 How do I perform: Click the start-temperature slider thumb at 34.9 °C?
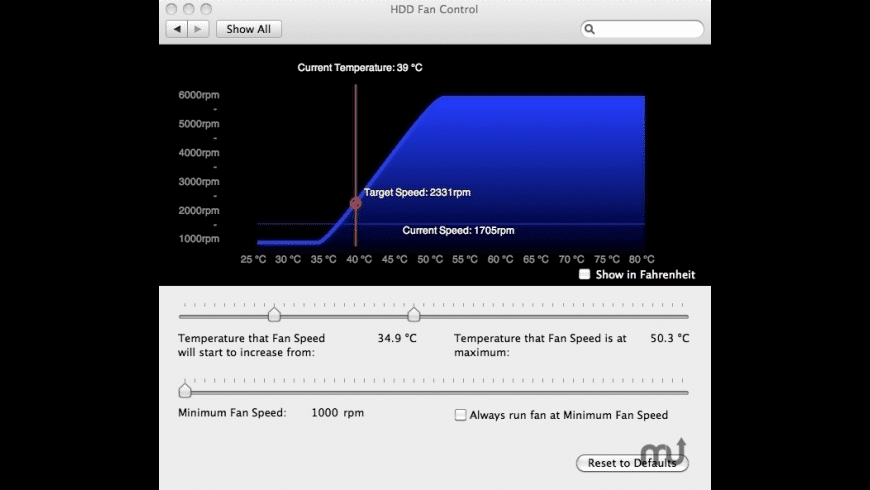[x=274, y=315]
